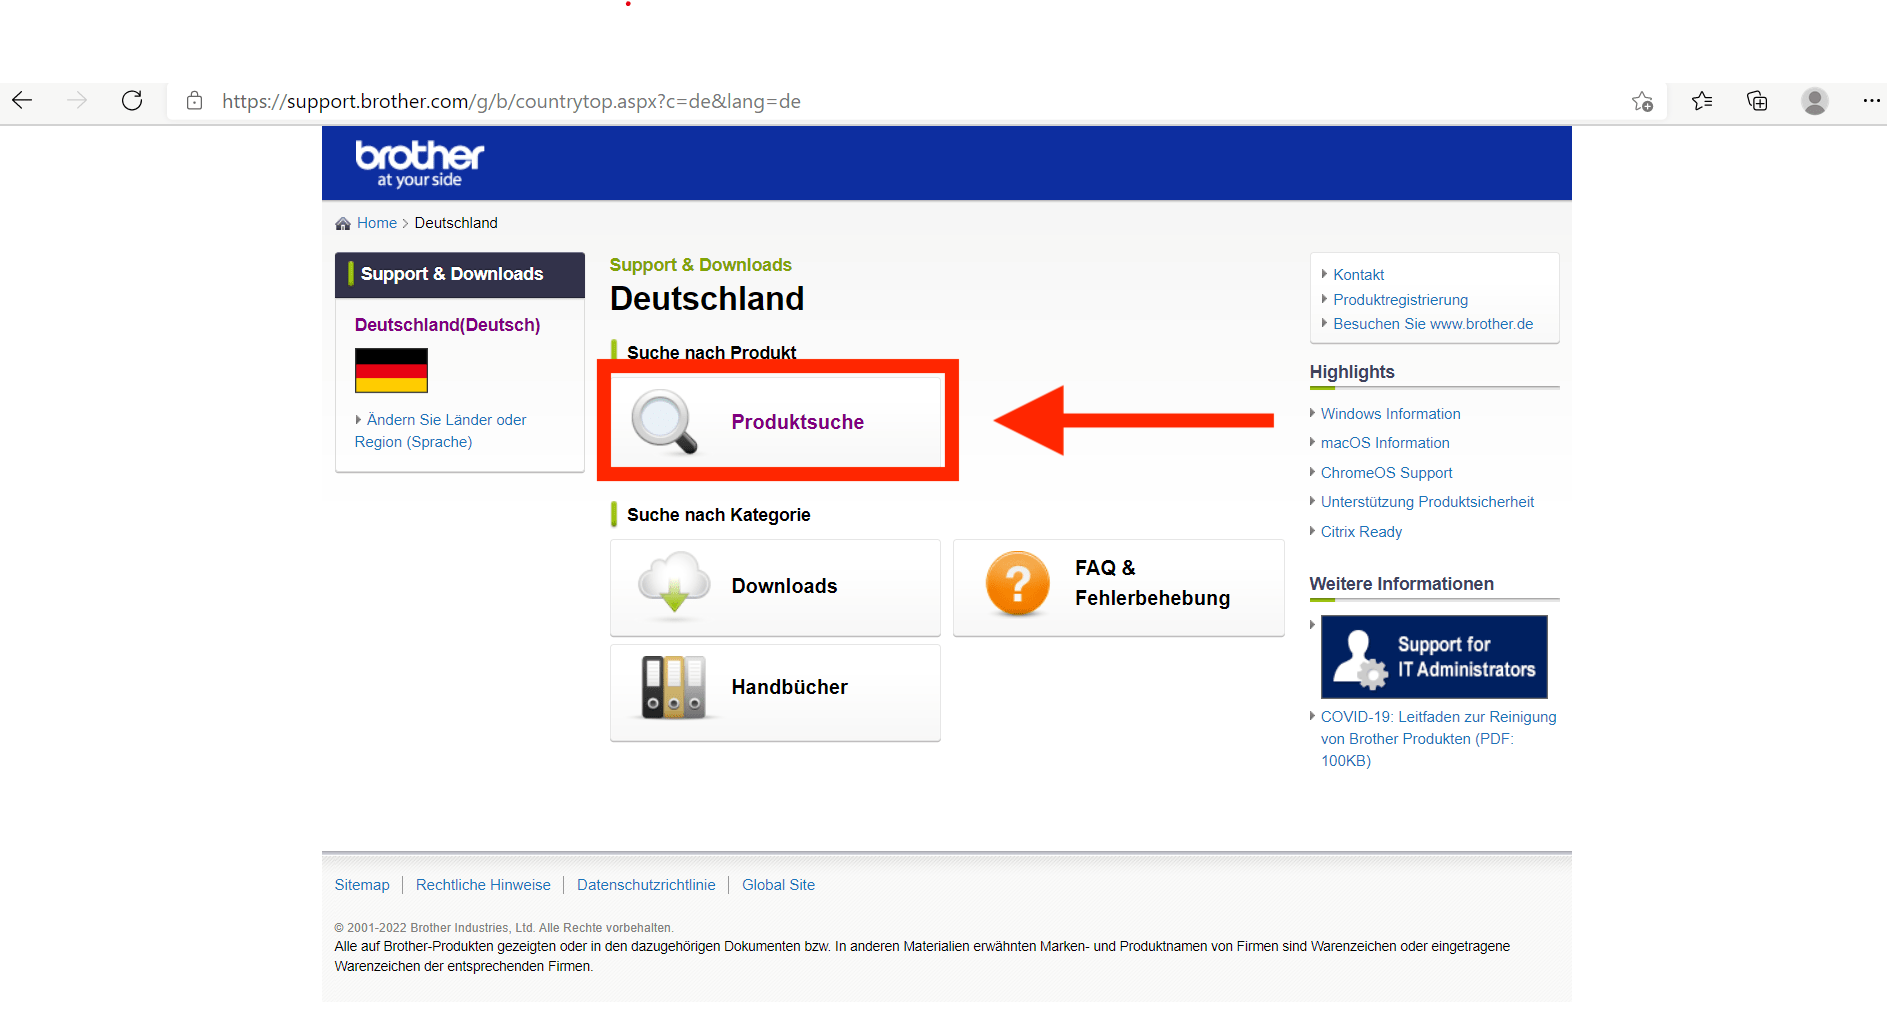1887x1014 pixels.
Task: Open the Global Site footer link
Action: (x=778, y=885)
